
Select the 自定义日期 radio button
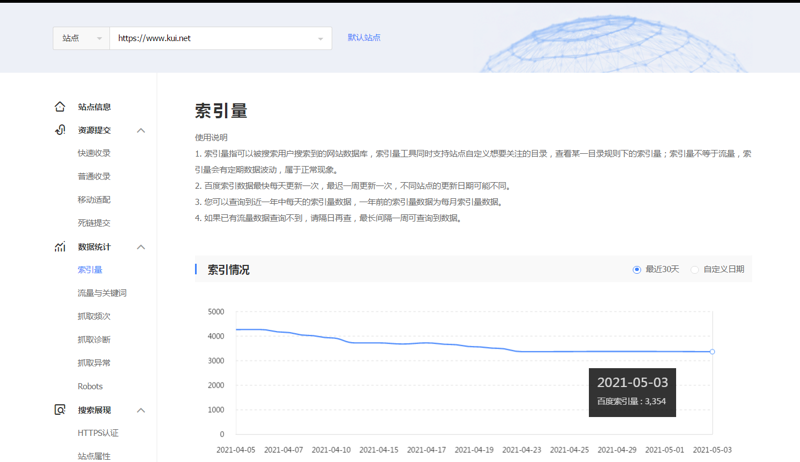tap(695, 270)
